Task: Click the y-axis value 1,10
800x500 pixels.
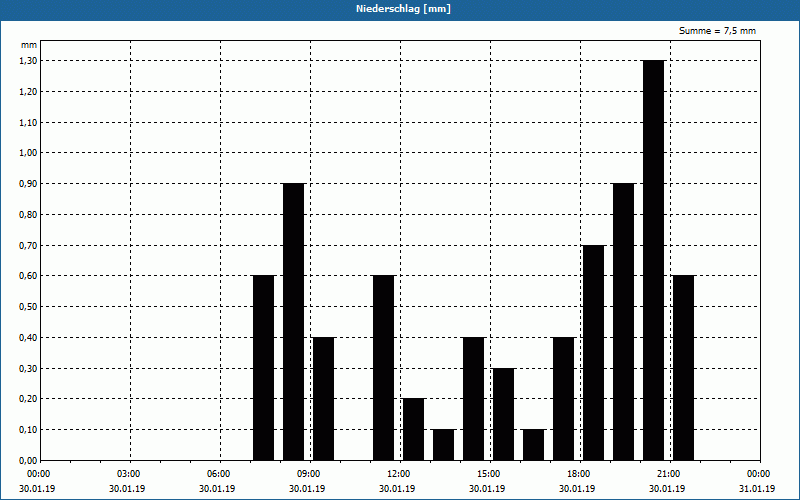Action: tap(29, 122)
